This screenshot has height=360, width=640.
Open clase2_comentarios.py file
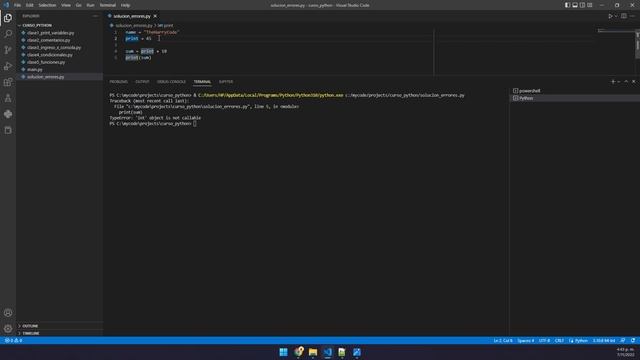tap(49, 40)
